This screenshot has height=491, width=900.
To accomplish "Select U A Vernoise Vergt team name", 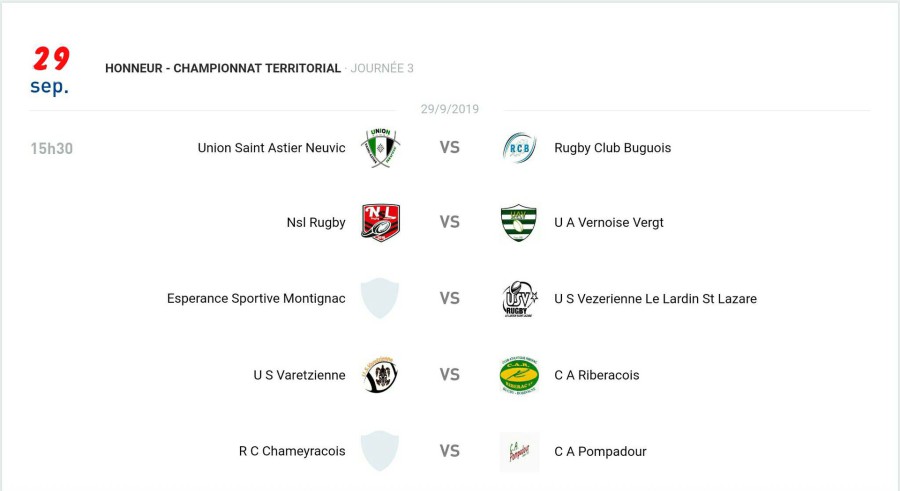I will [x=608, y=223].
